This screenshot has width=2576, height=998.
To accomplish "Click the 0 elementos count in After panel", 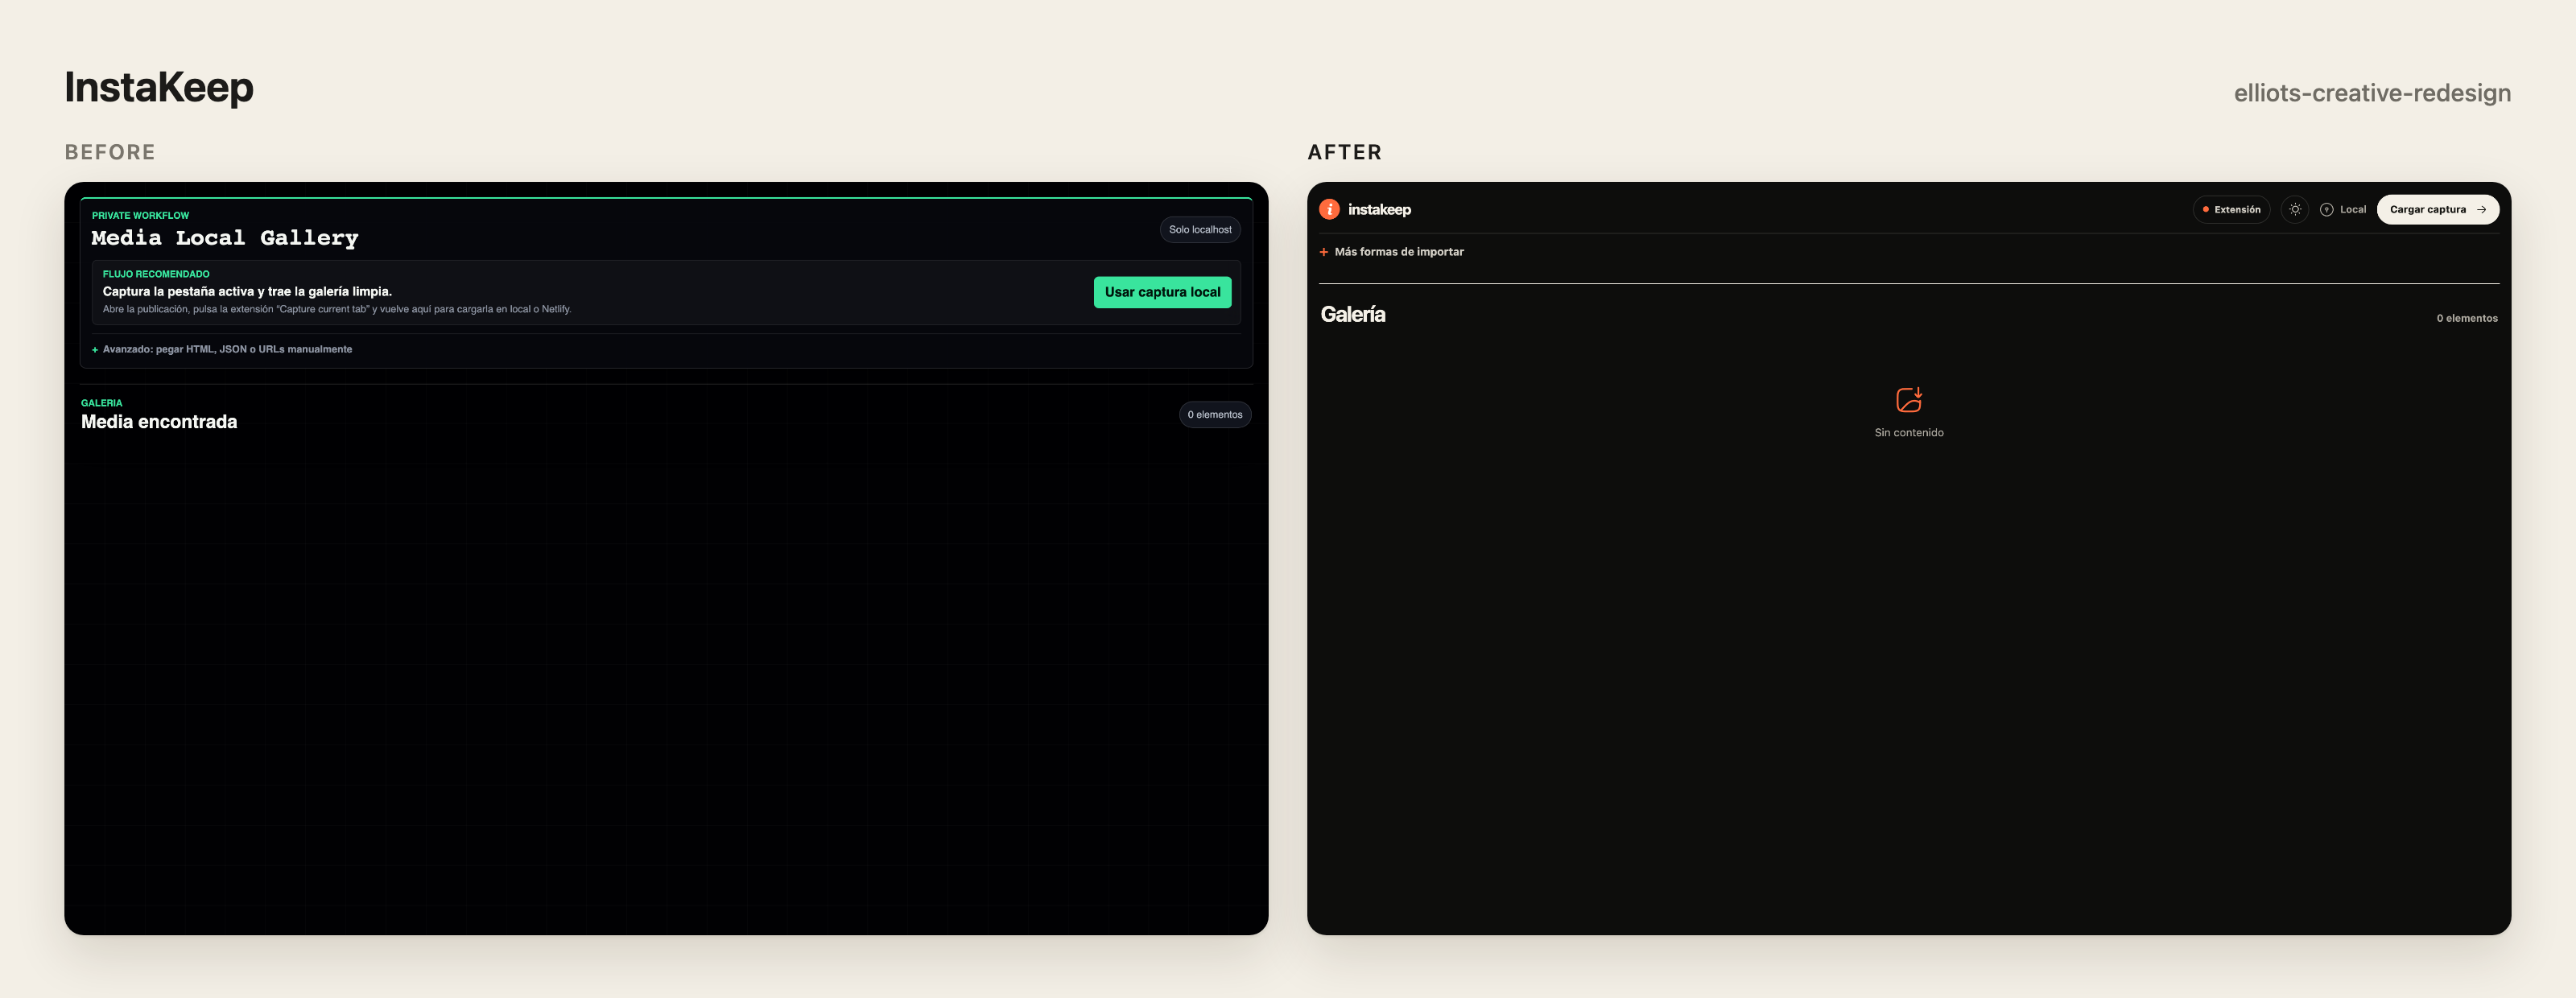I will 2467,318.
